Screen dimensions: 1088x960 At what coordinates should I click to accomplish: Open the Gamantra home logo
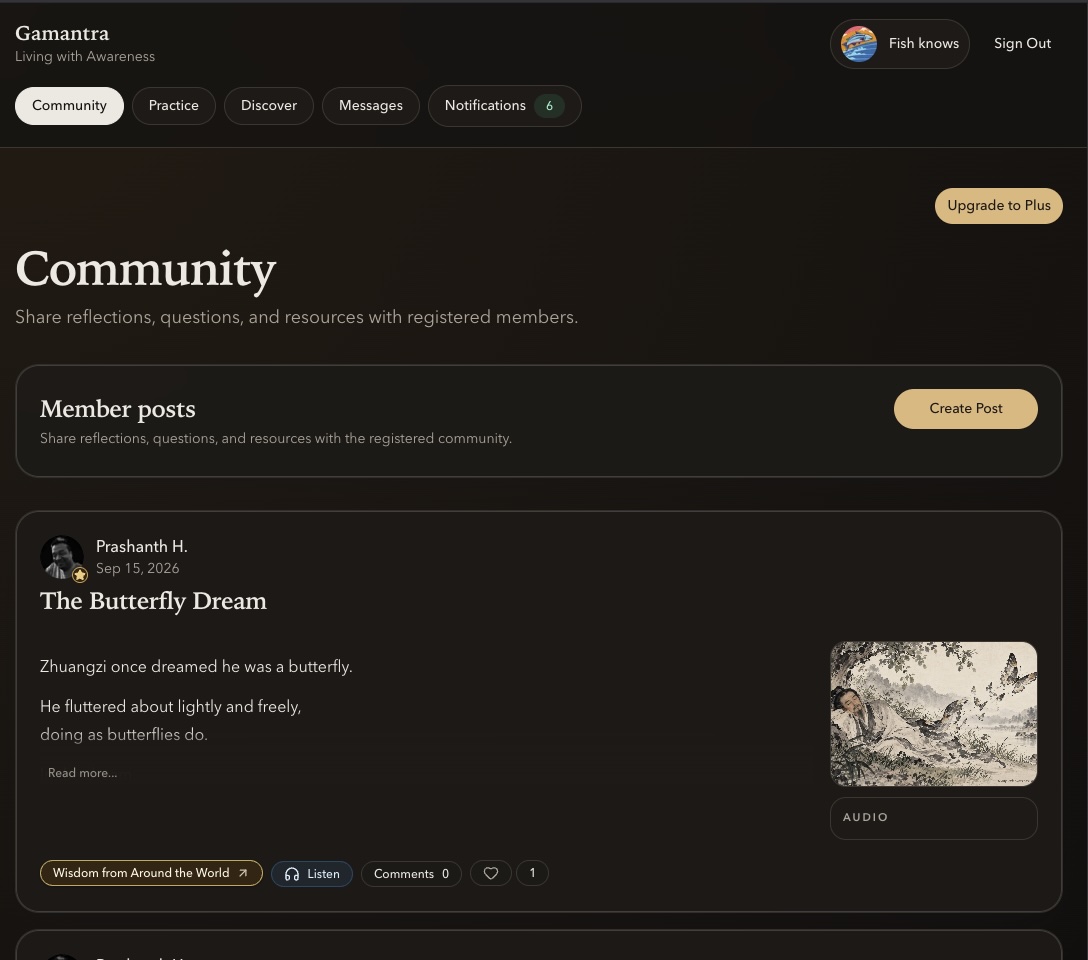[62, 33]
